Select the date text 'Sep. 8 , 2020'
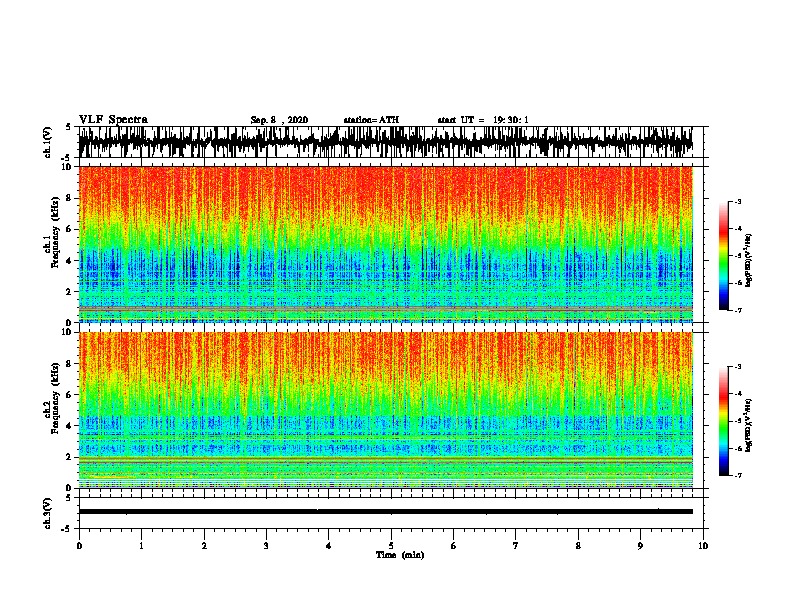Screen dimensions: 792x612 [279, 120]
